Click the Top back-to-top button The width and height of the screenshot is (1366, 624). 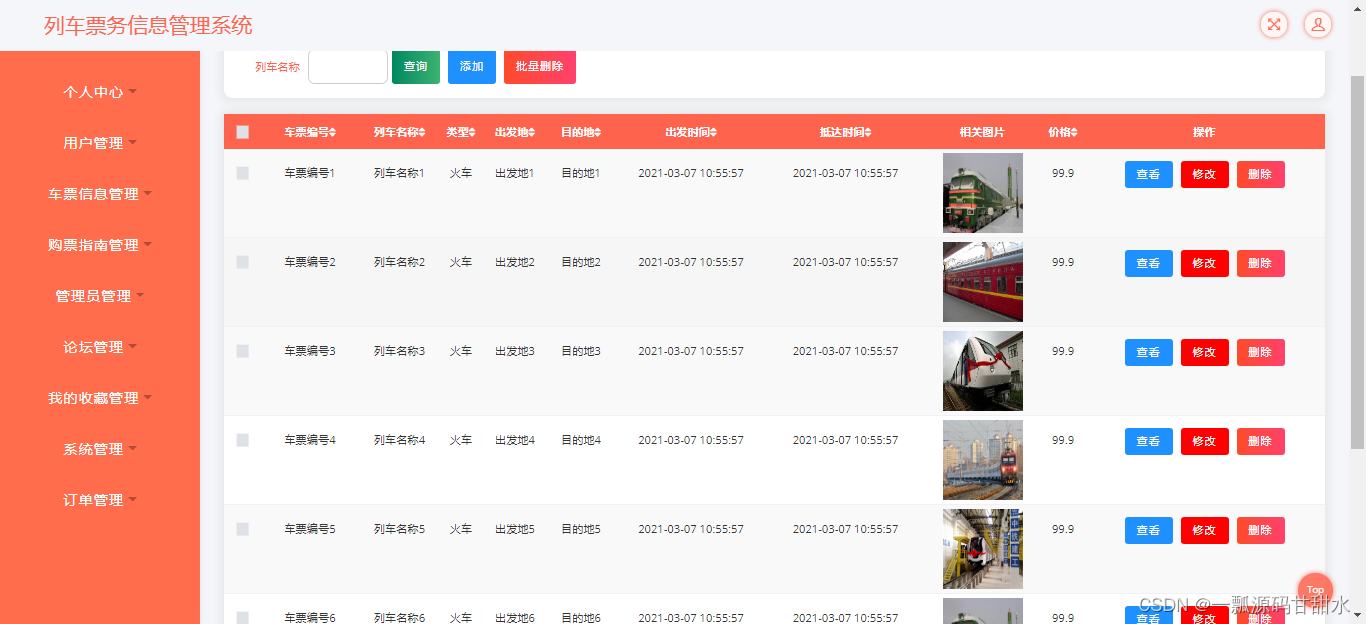[x=1315, y=591]
